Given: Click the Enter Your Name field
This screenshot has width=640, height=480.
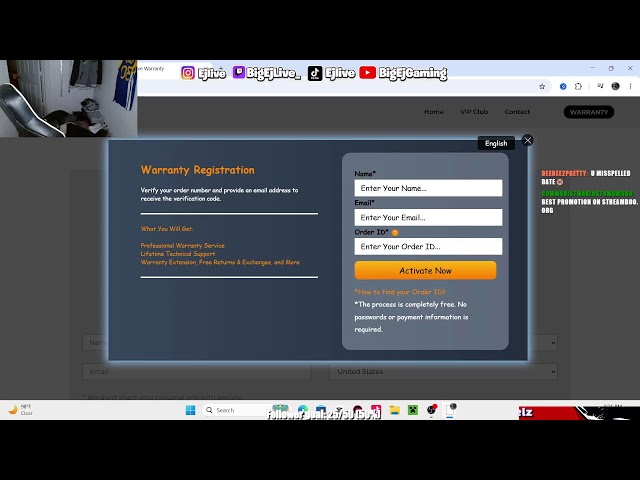Looking at the screenshot, I should [x=428, y=188].
